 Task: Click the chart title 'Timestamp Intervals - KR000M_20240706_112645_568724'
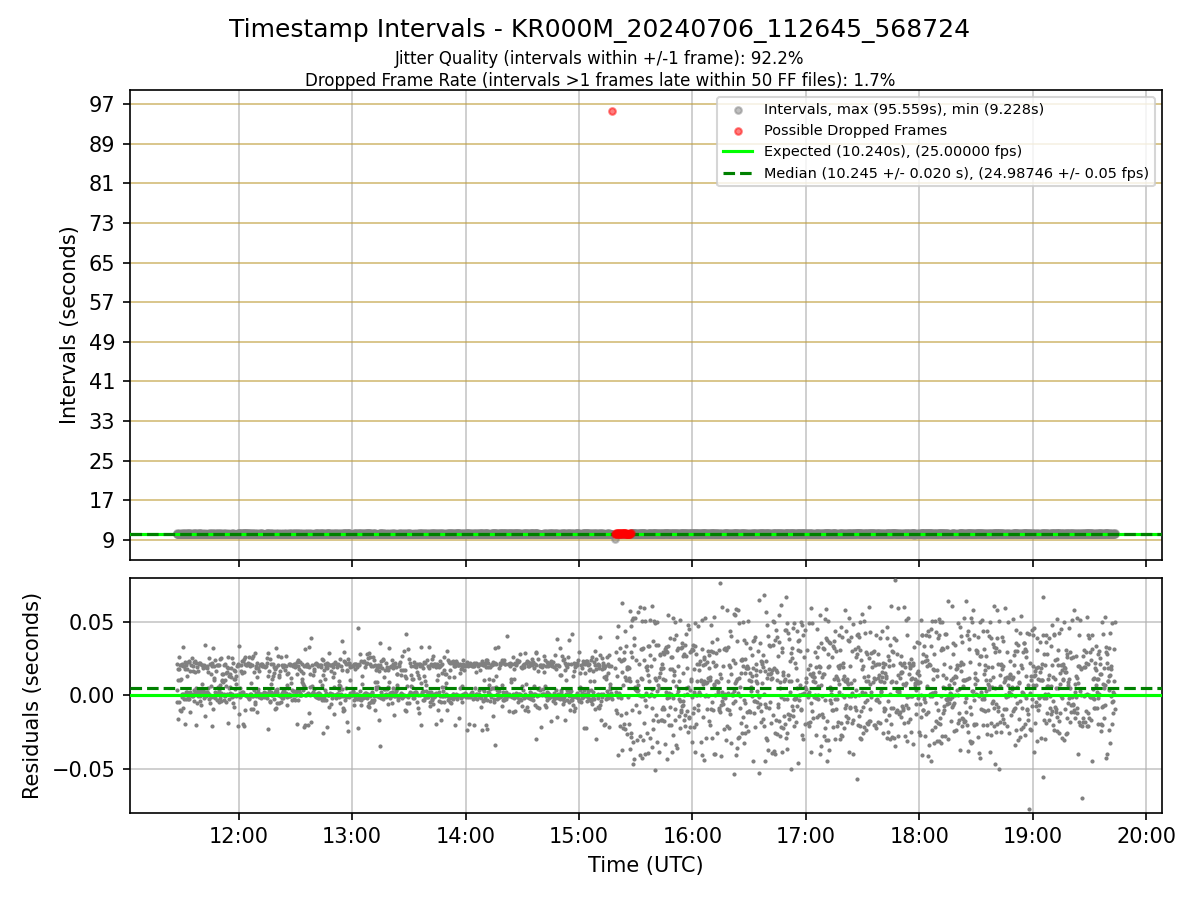coord(599,29)
